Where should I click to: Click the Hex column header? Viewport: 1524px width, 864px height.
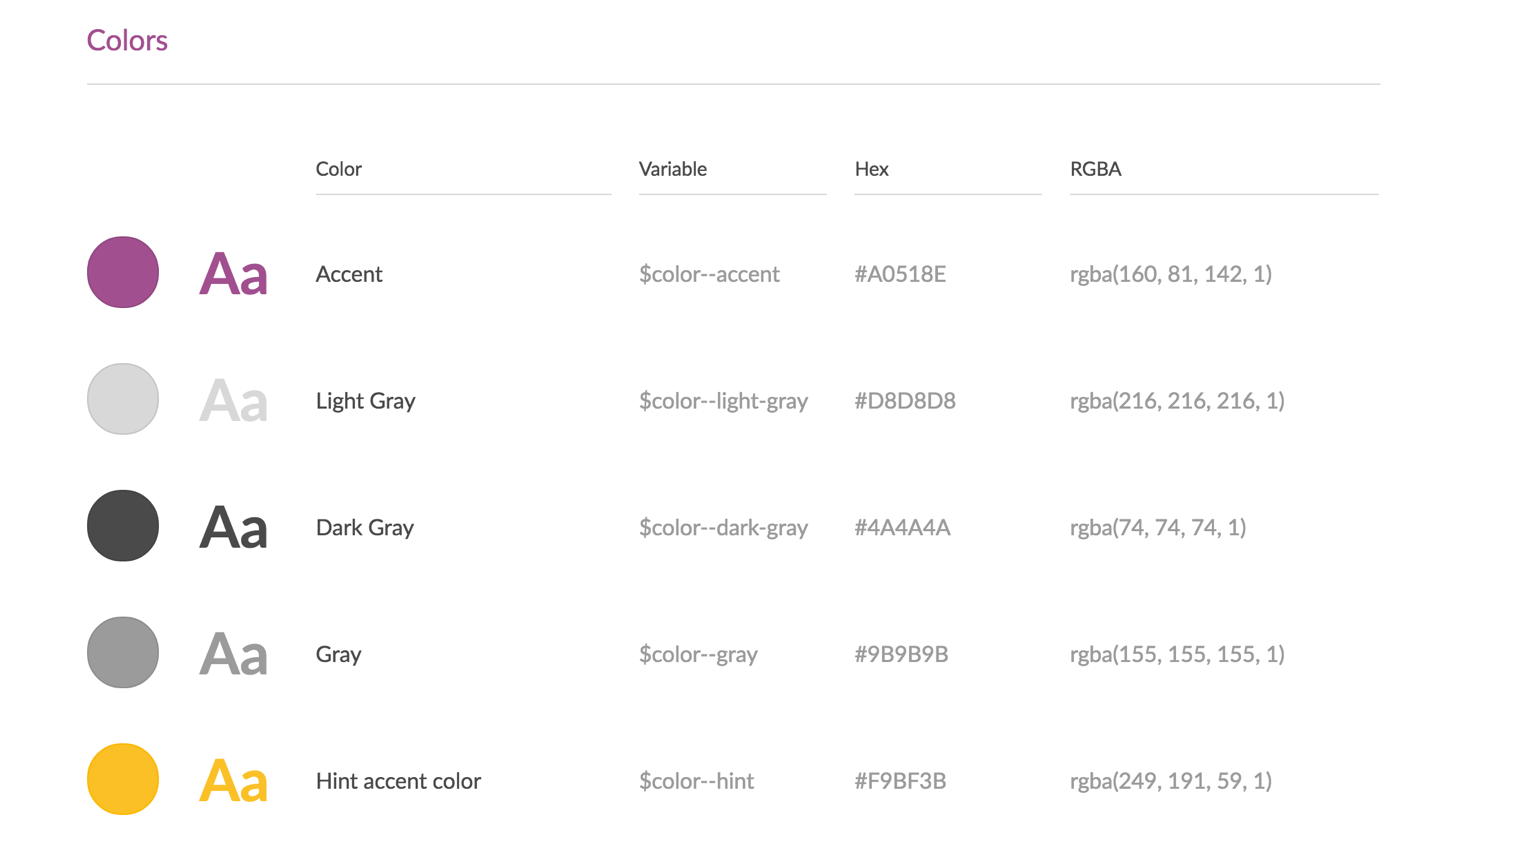pyautogui.click(x=872, y=169)
